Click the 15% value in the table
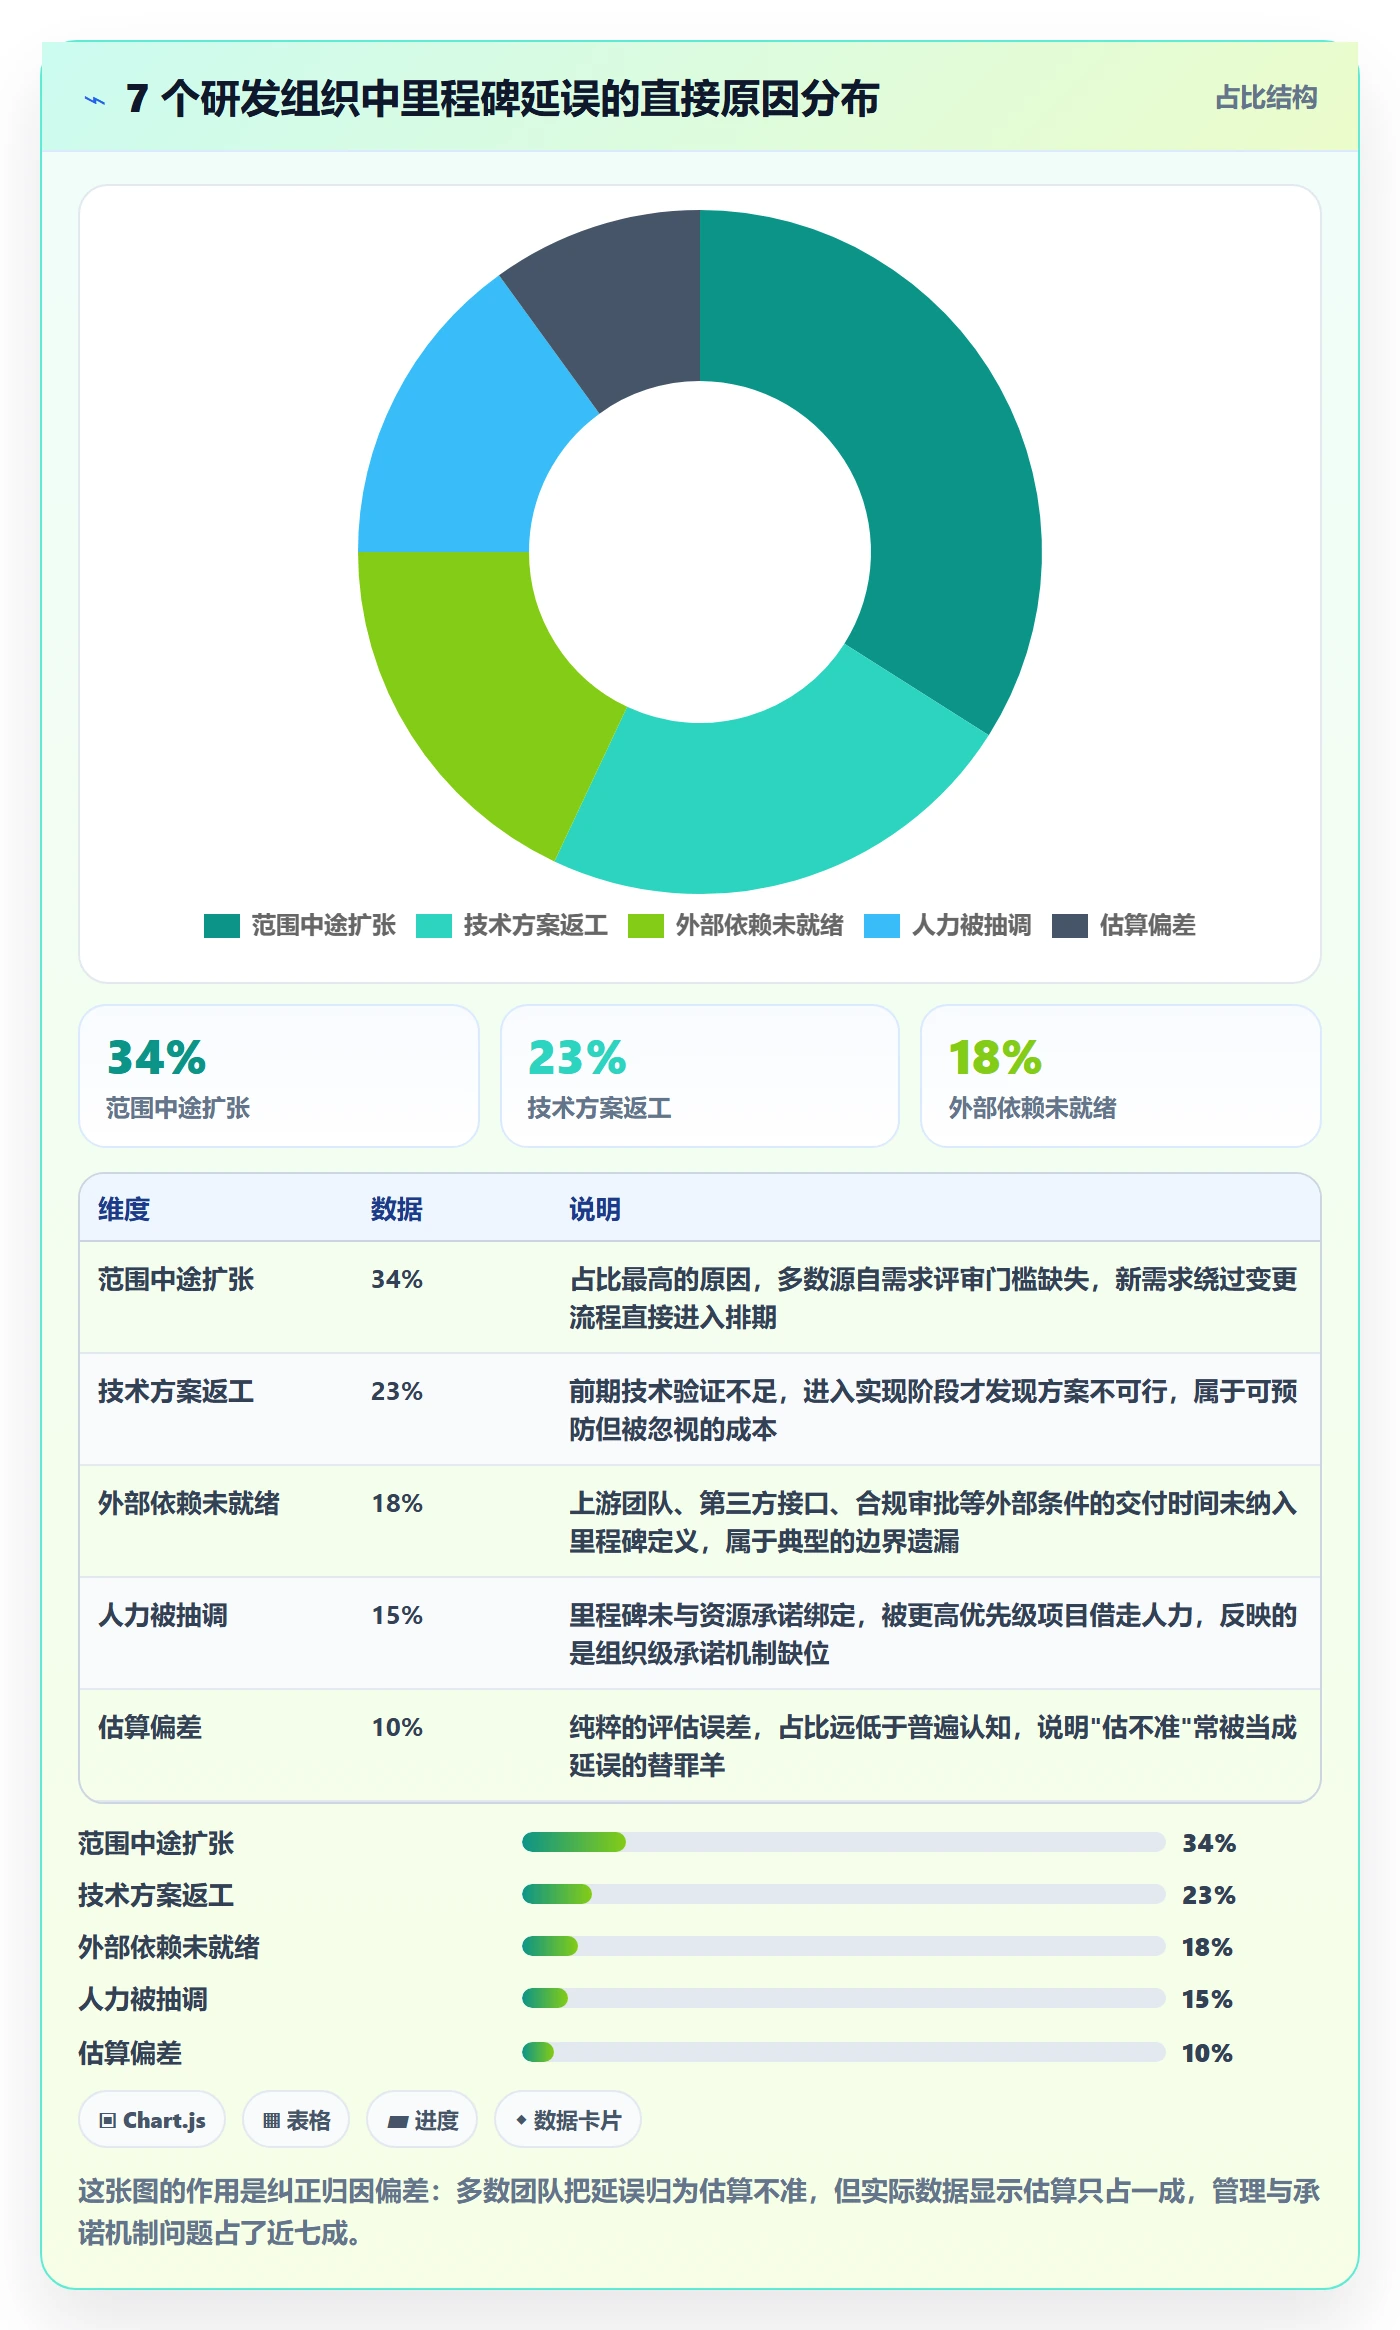Screen dimensions: 1400x2330 (x=397, y=1615)
